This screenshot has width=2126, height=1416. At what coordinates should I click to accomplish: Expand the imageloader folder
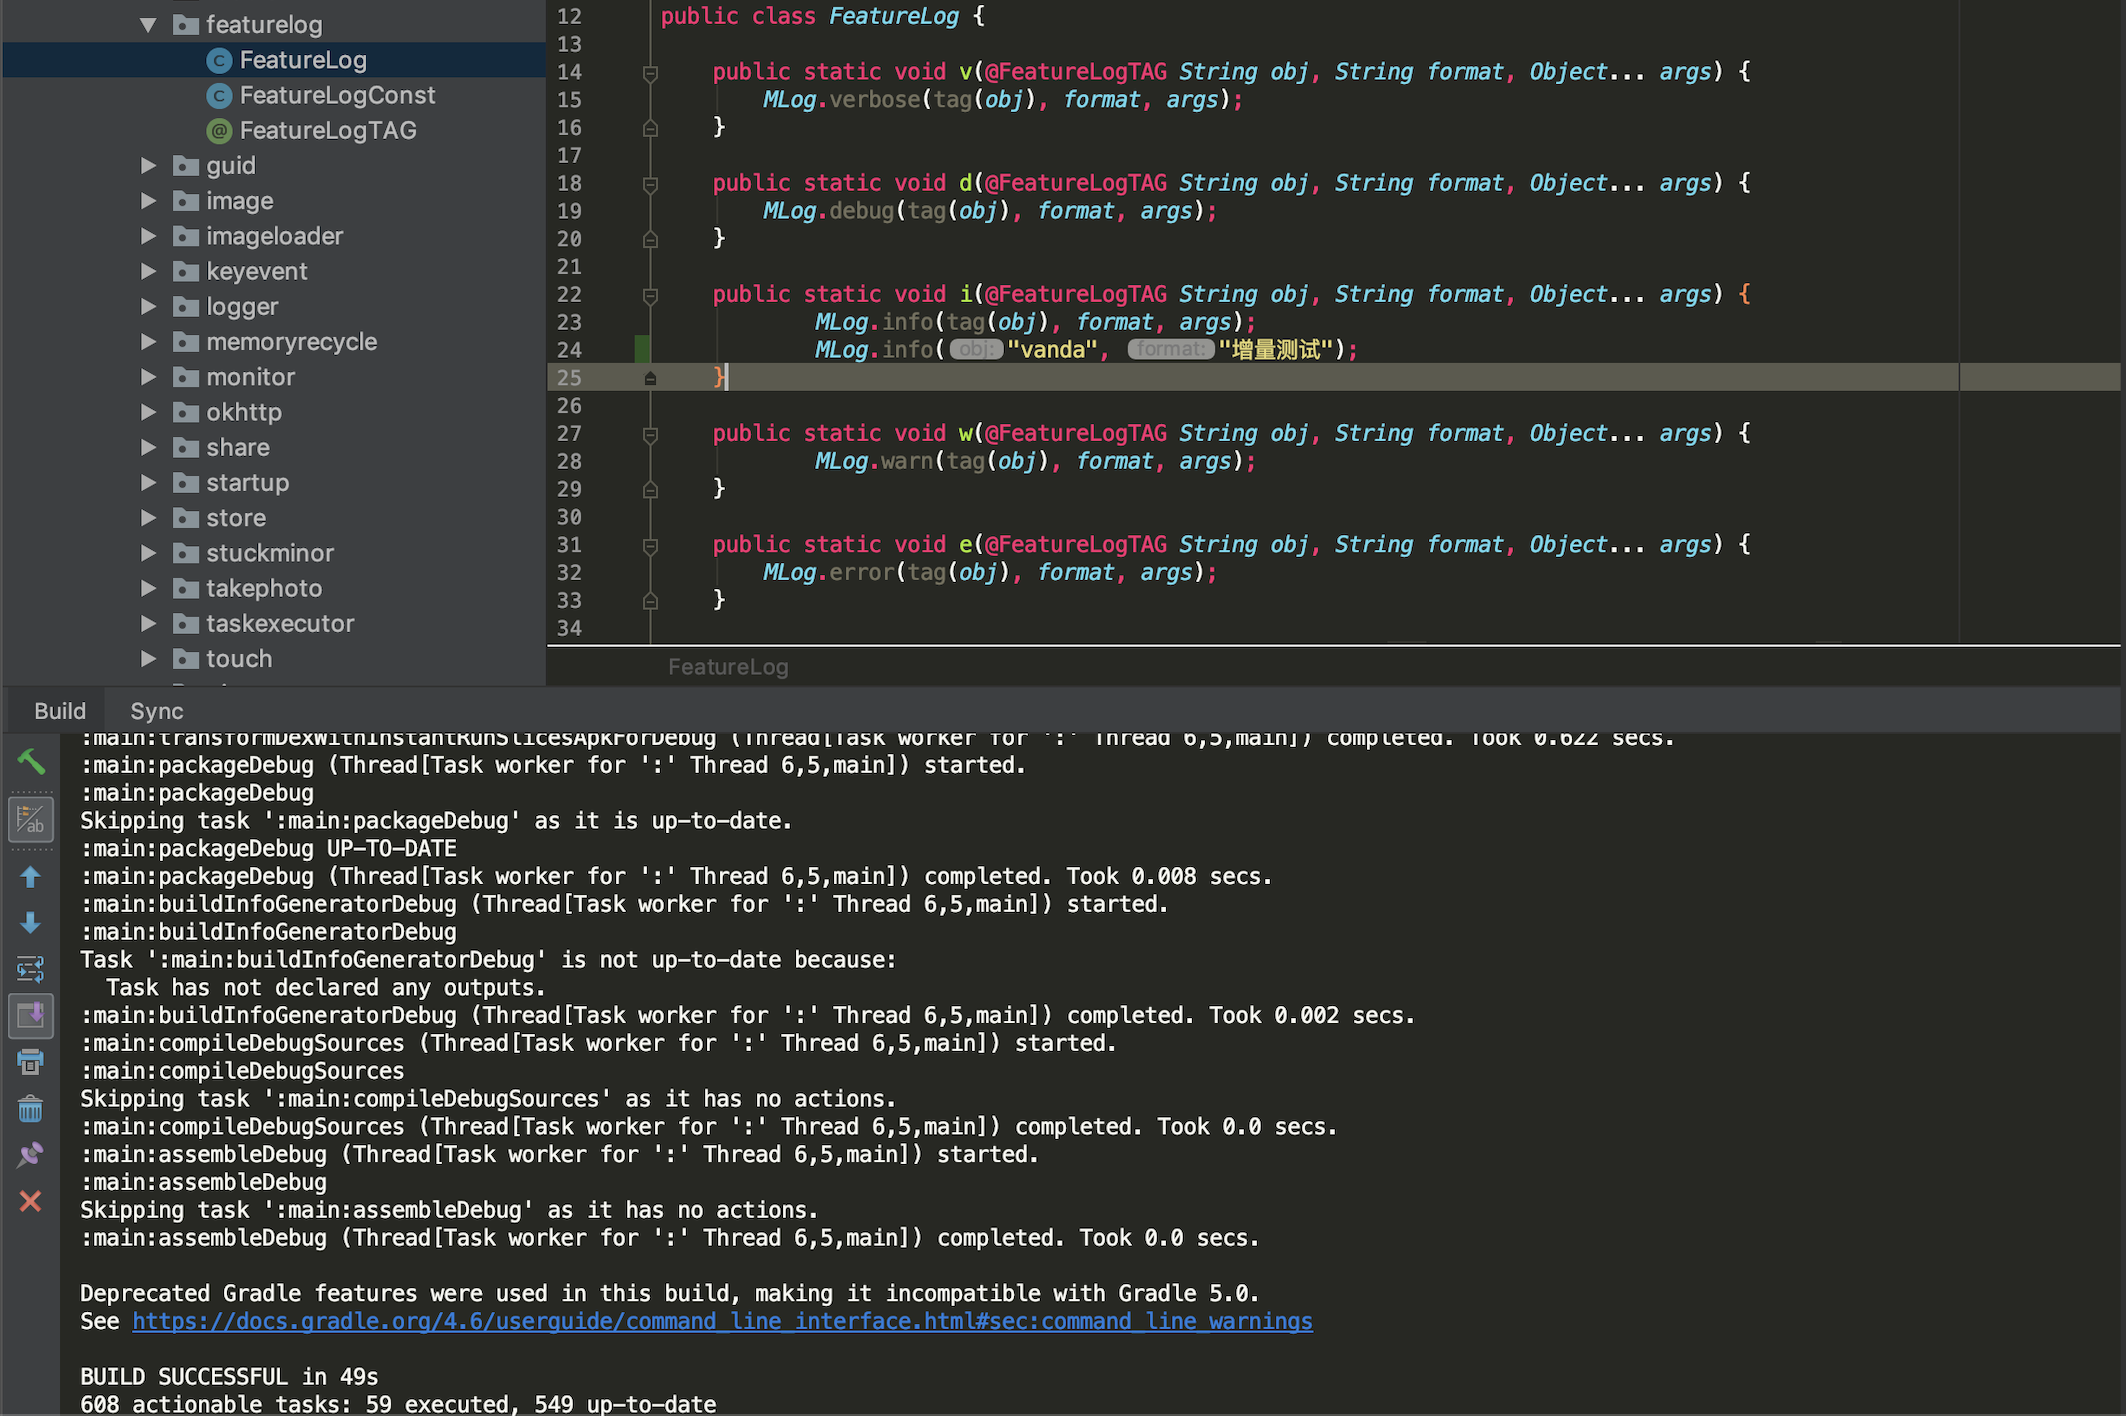(x=148, y=236)
